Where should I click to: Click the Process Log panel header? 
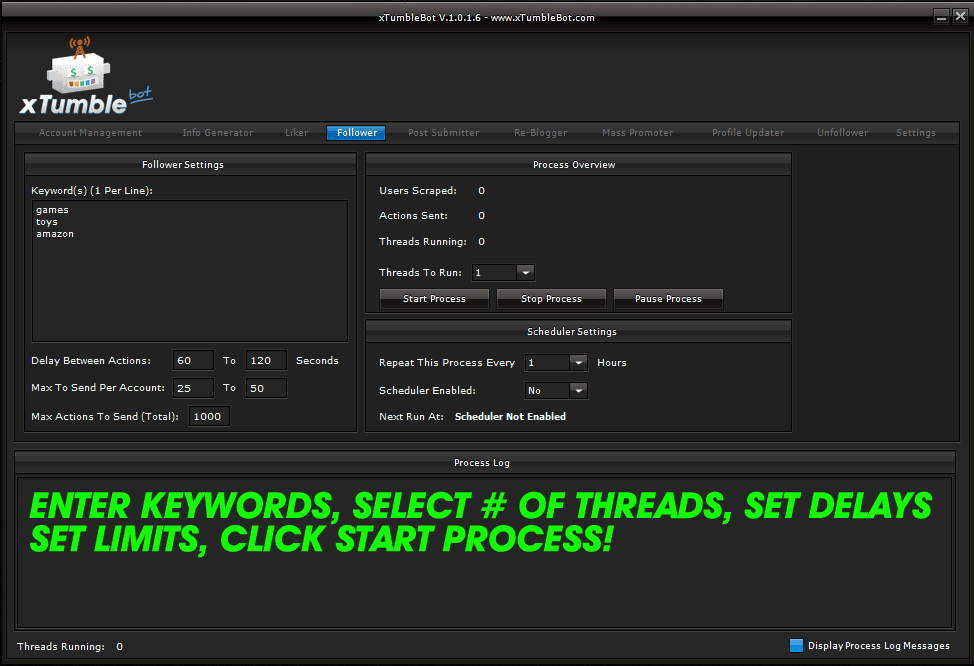[x=485, y=463]
